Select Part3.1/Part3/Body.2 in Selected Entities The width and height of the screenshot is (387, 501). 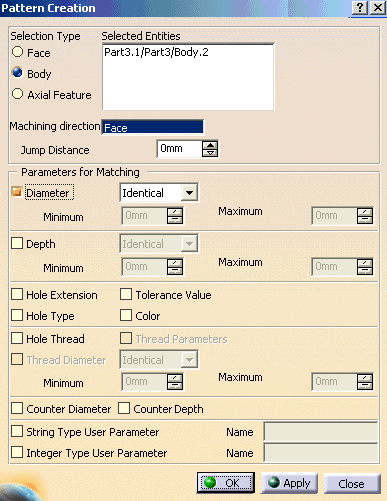[156, 52]
